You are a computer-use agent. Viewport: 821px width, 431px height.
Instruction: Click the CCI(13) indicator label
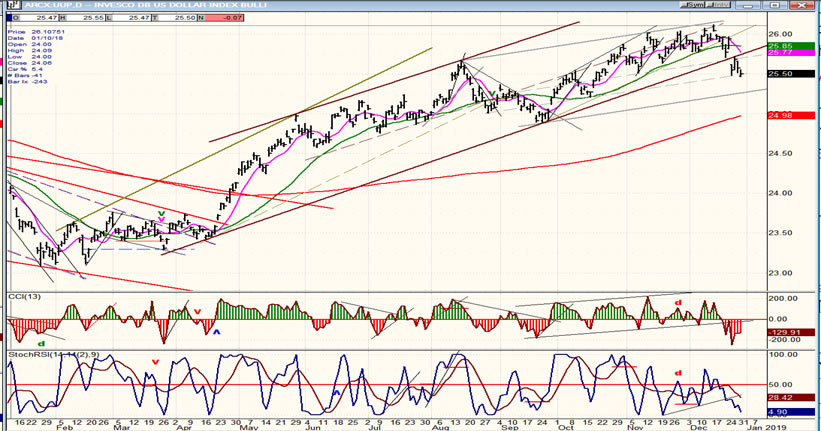[24, 297]
